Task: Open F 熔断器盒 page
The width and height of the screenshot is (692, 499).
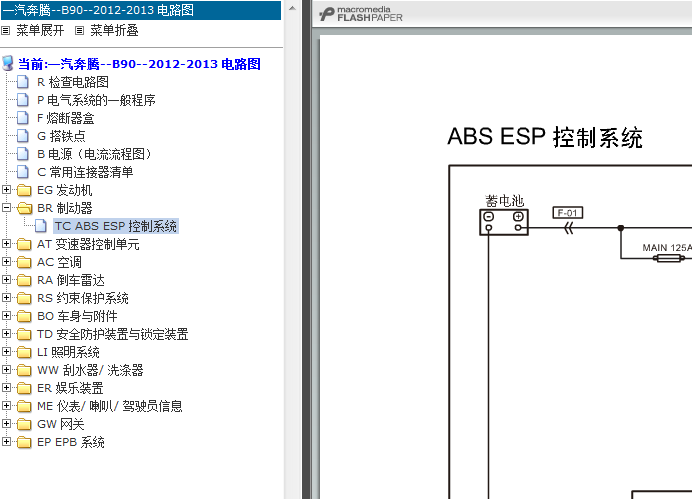Action: coord(66,118)
